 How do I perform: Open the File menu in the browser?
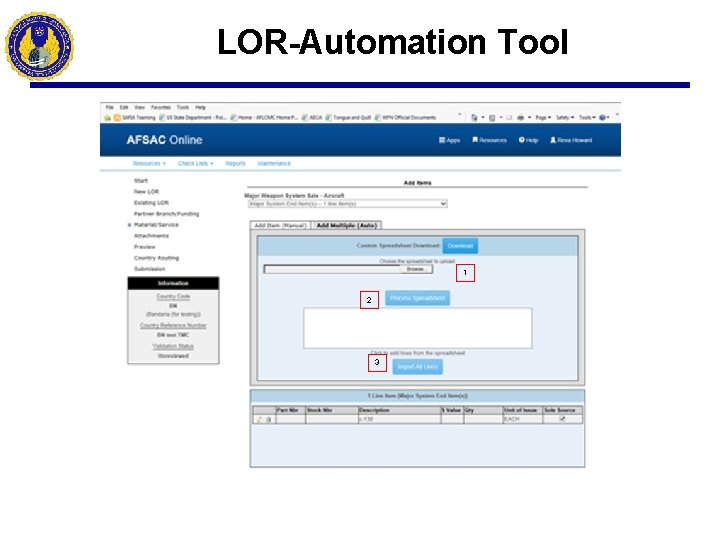[109, 107]
